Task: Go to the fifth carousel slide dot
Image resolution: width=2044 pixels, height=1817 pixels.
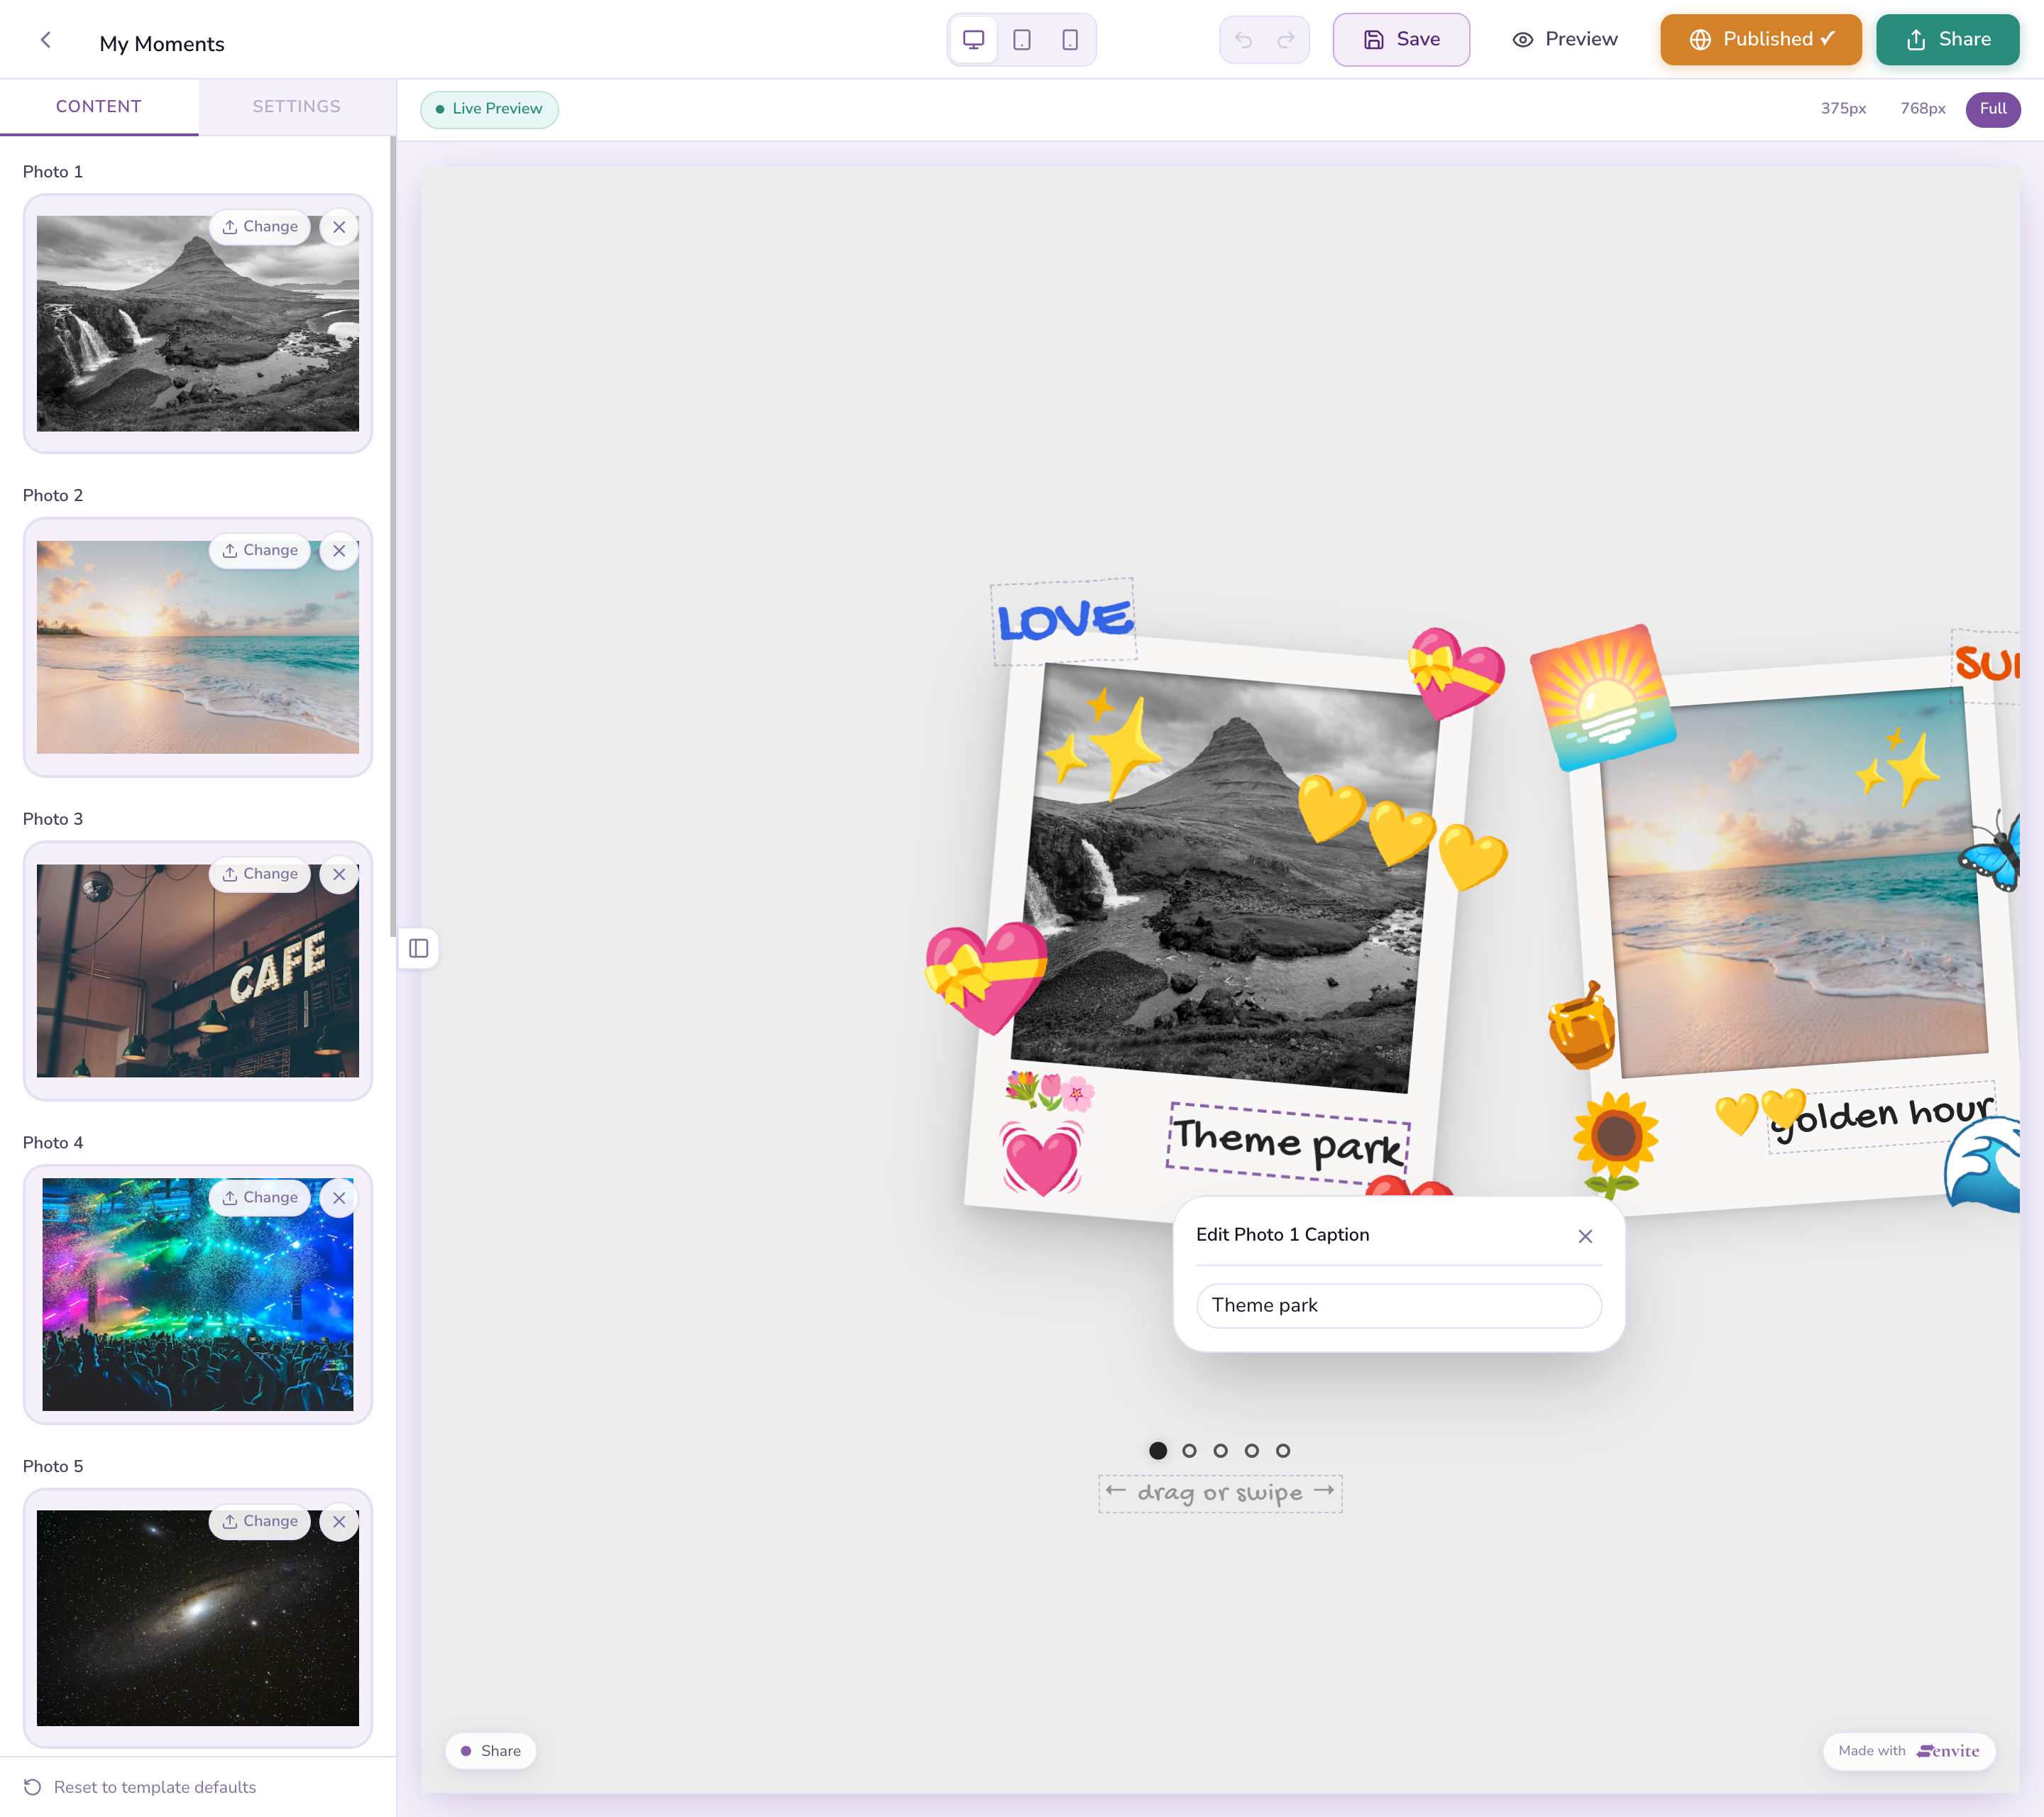Action: pos(1283,1450)
